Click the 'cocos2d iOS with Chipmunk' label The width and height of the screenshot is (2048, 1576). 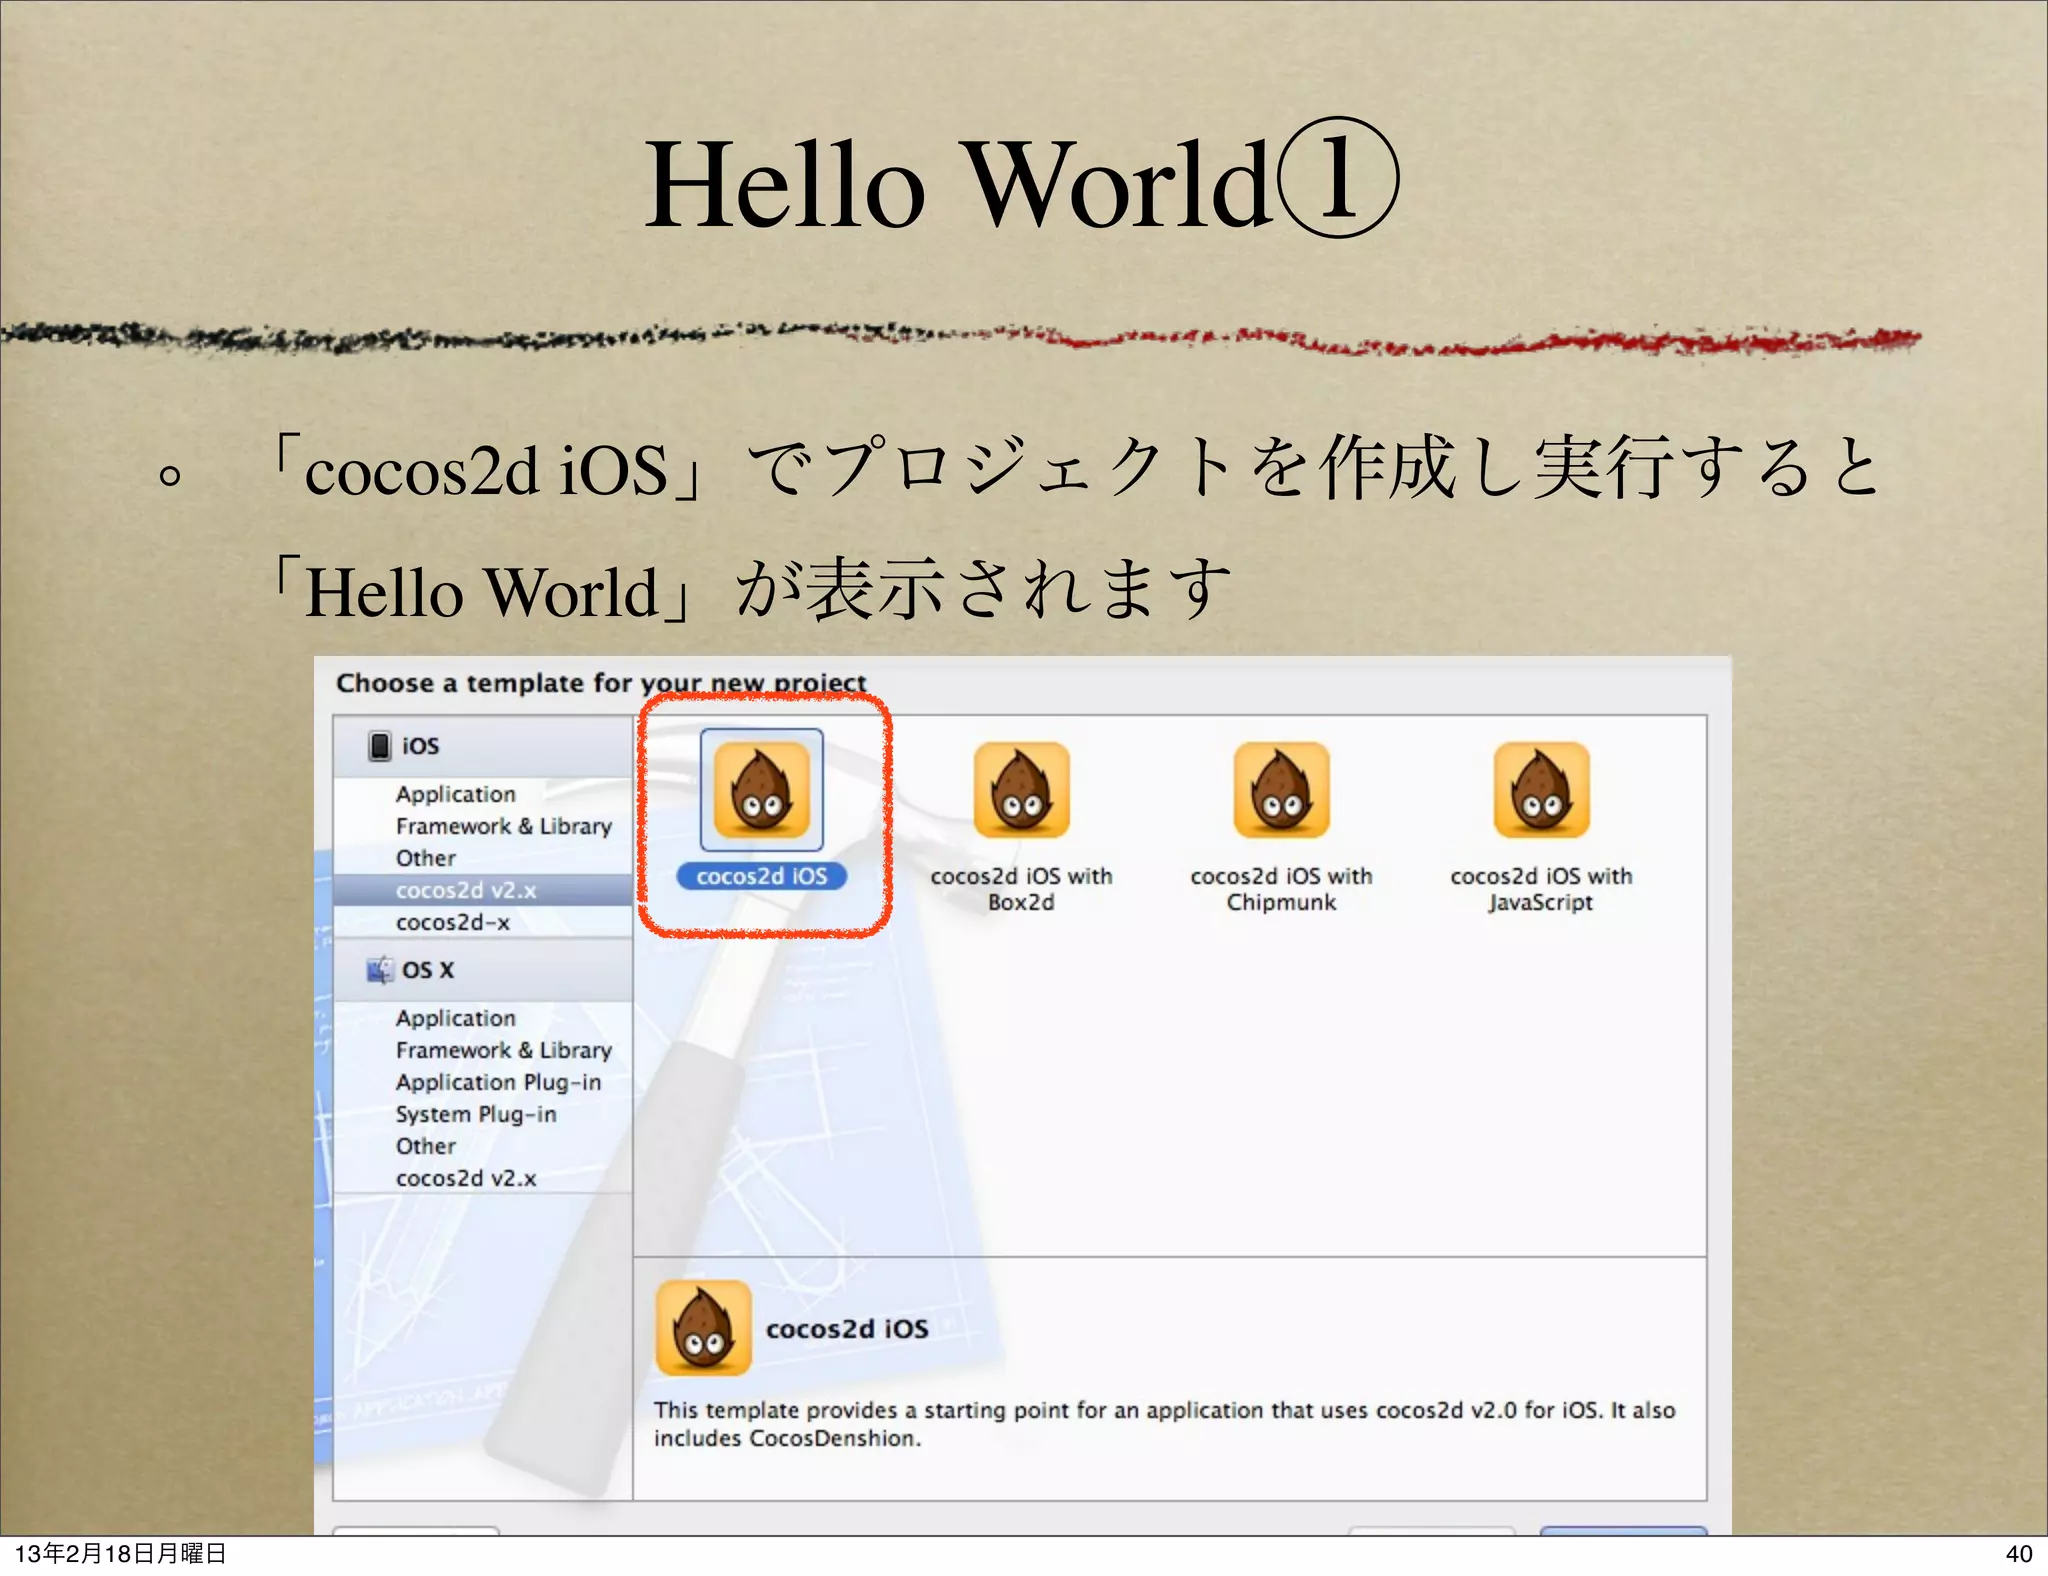[1281, 889]
